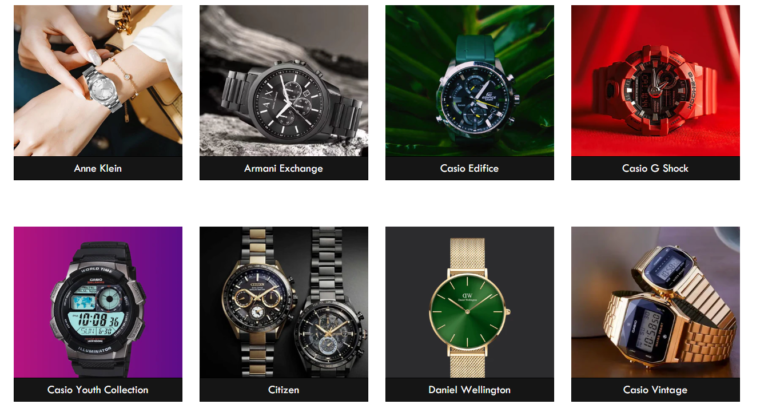Select the Citizen brand label
Screen dimensions: 768x412
pos(284,390)
